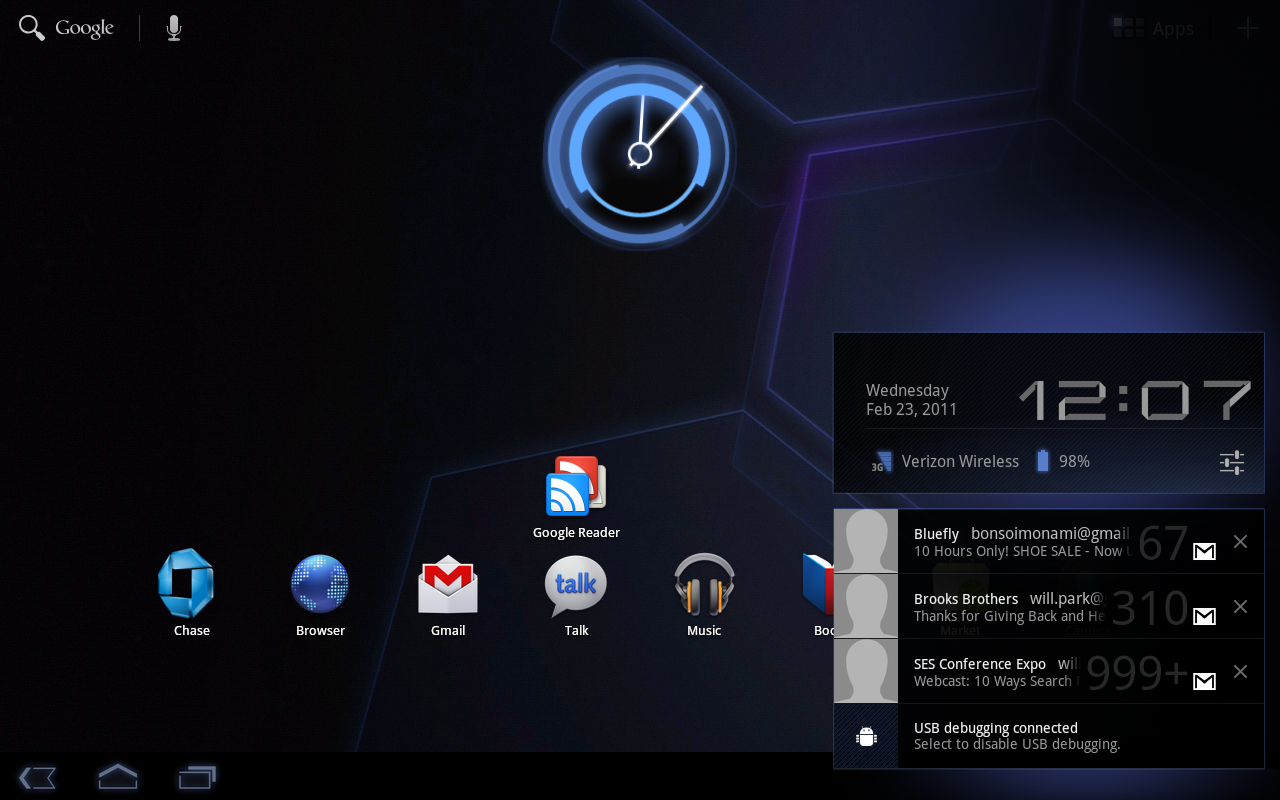Open the Talk app
This screenshot has height=800, width=1280.
576,586
